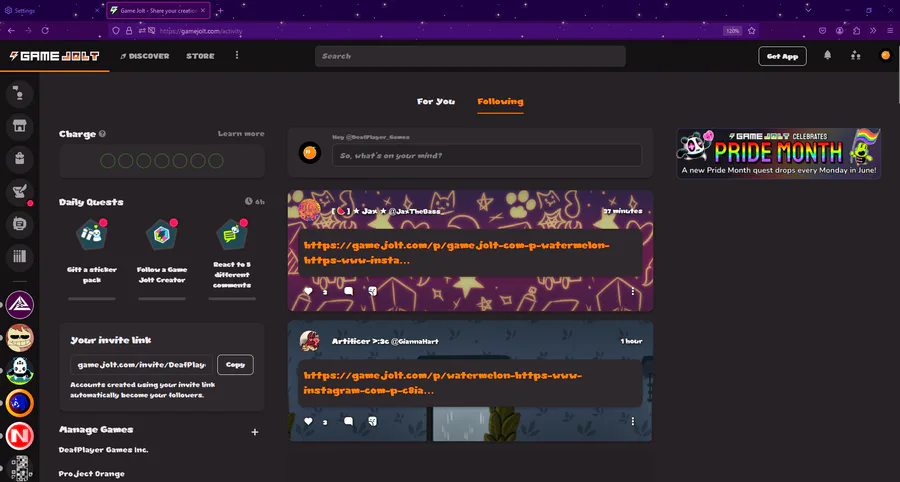This screenshot has height=482, width=900.
Task: Open the browser hamburger menu
Action: click(x=889, y=30)
